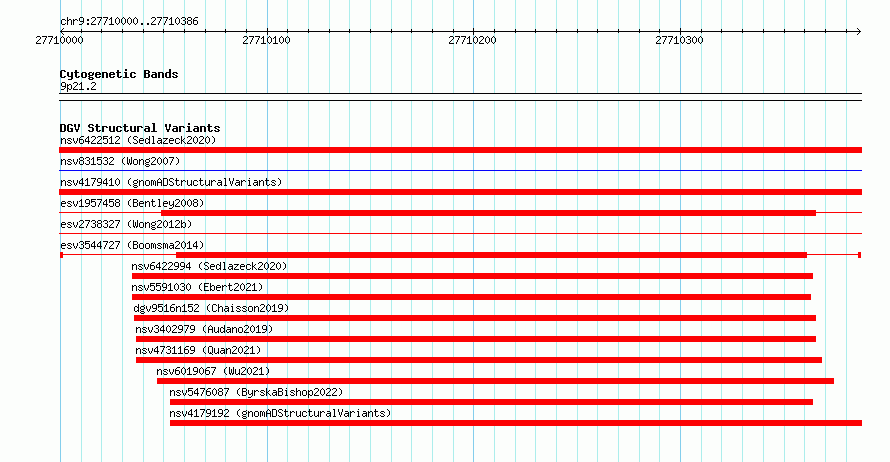Open the esv3544727 (Boomsma2014) variant label
Viewport: 890px width, 462px height.
pyautogui.click(x=132, y=245)
